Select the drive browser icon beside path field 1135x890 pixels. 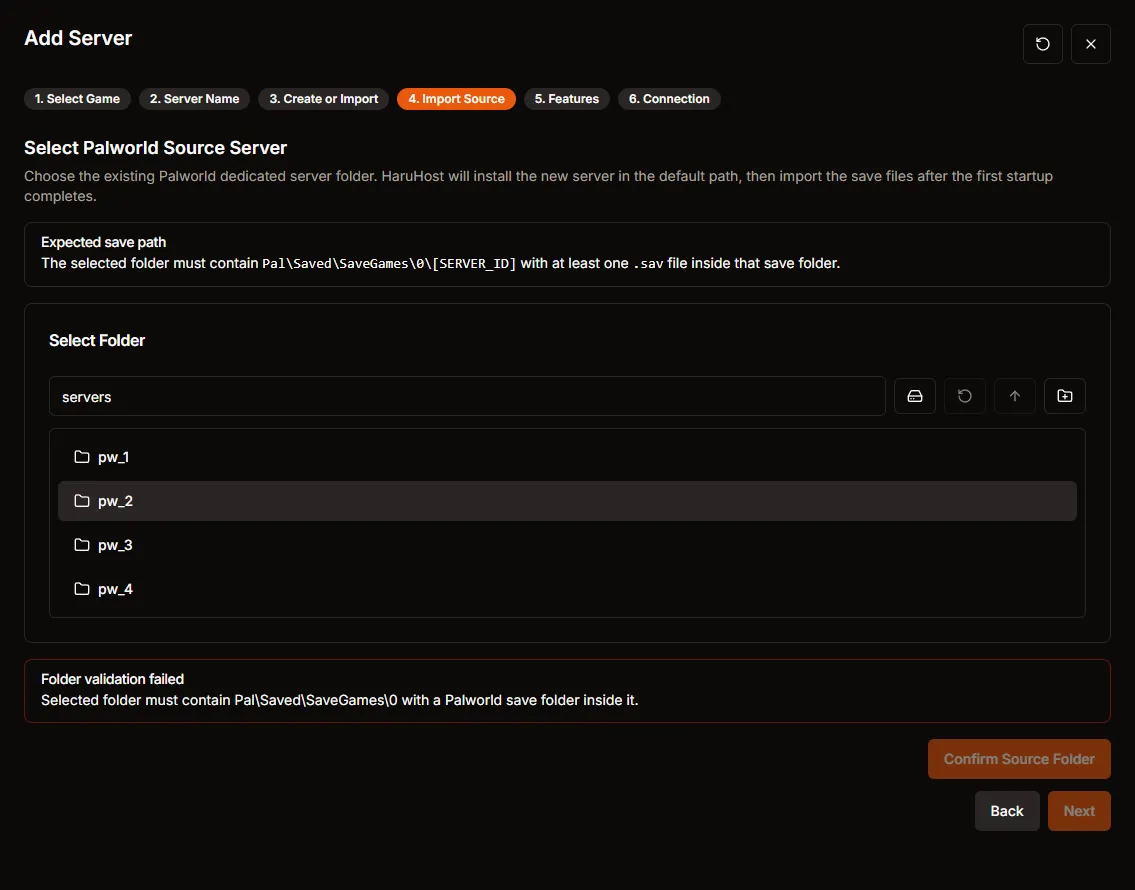pos(914,396)
